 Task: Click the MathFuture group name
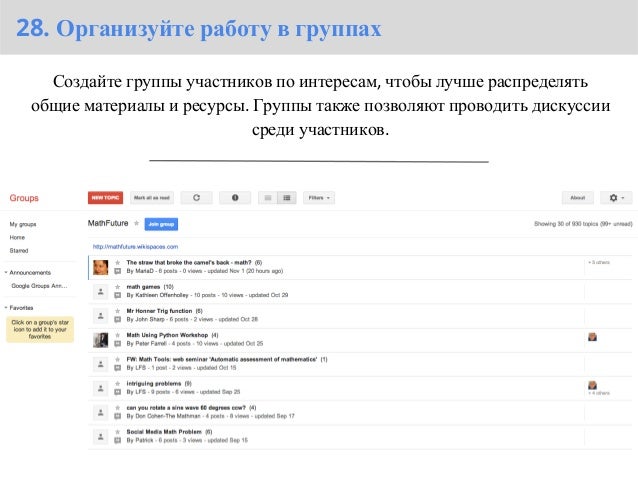(x=108, y=223)
